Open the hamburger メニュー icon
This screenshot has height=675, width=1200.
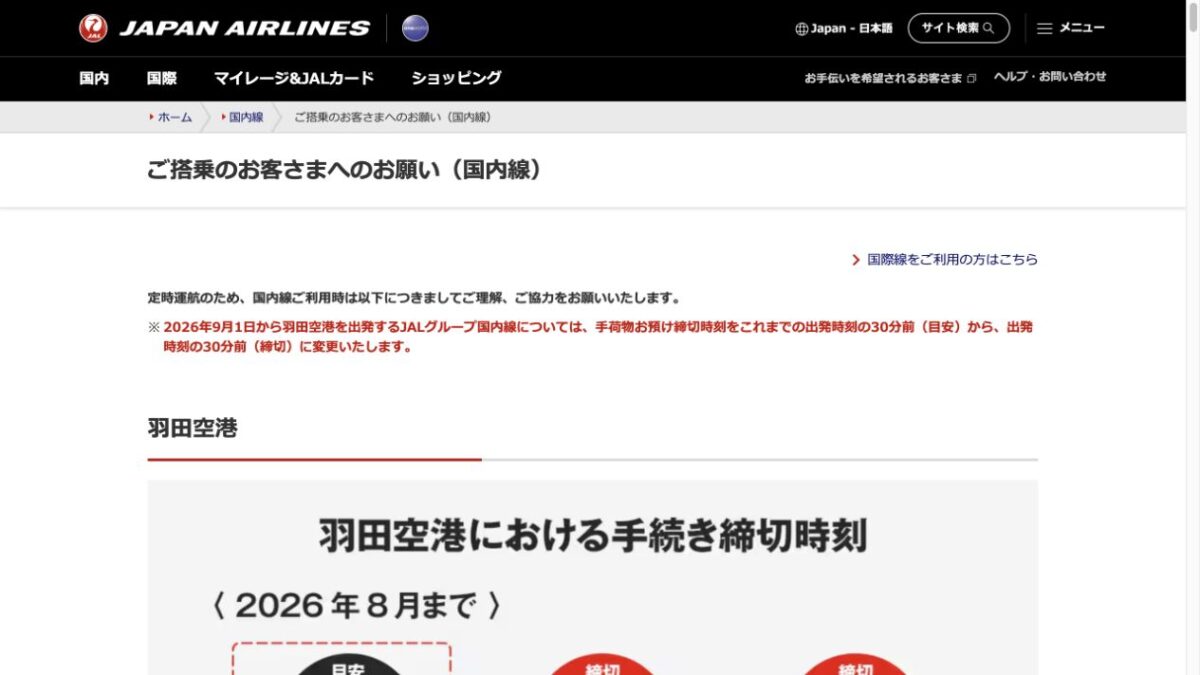[1044, 29]
